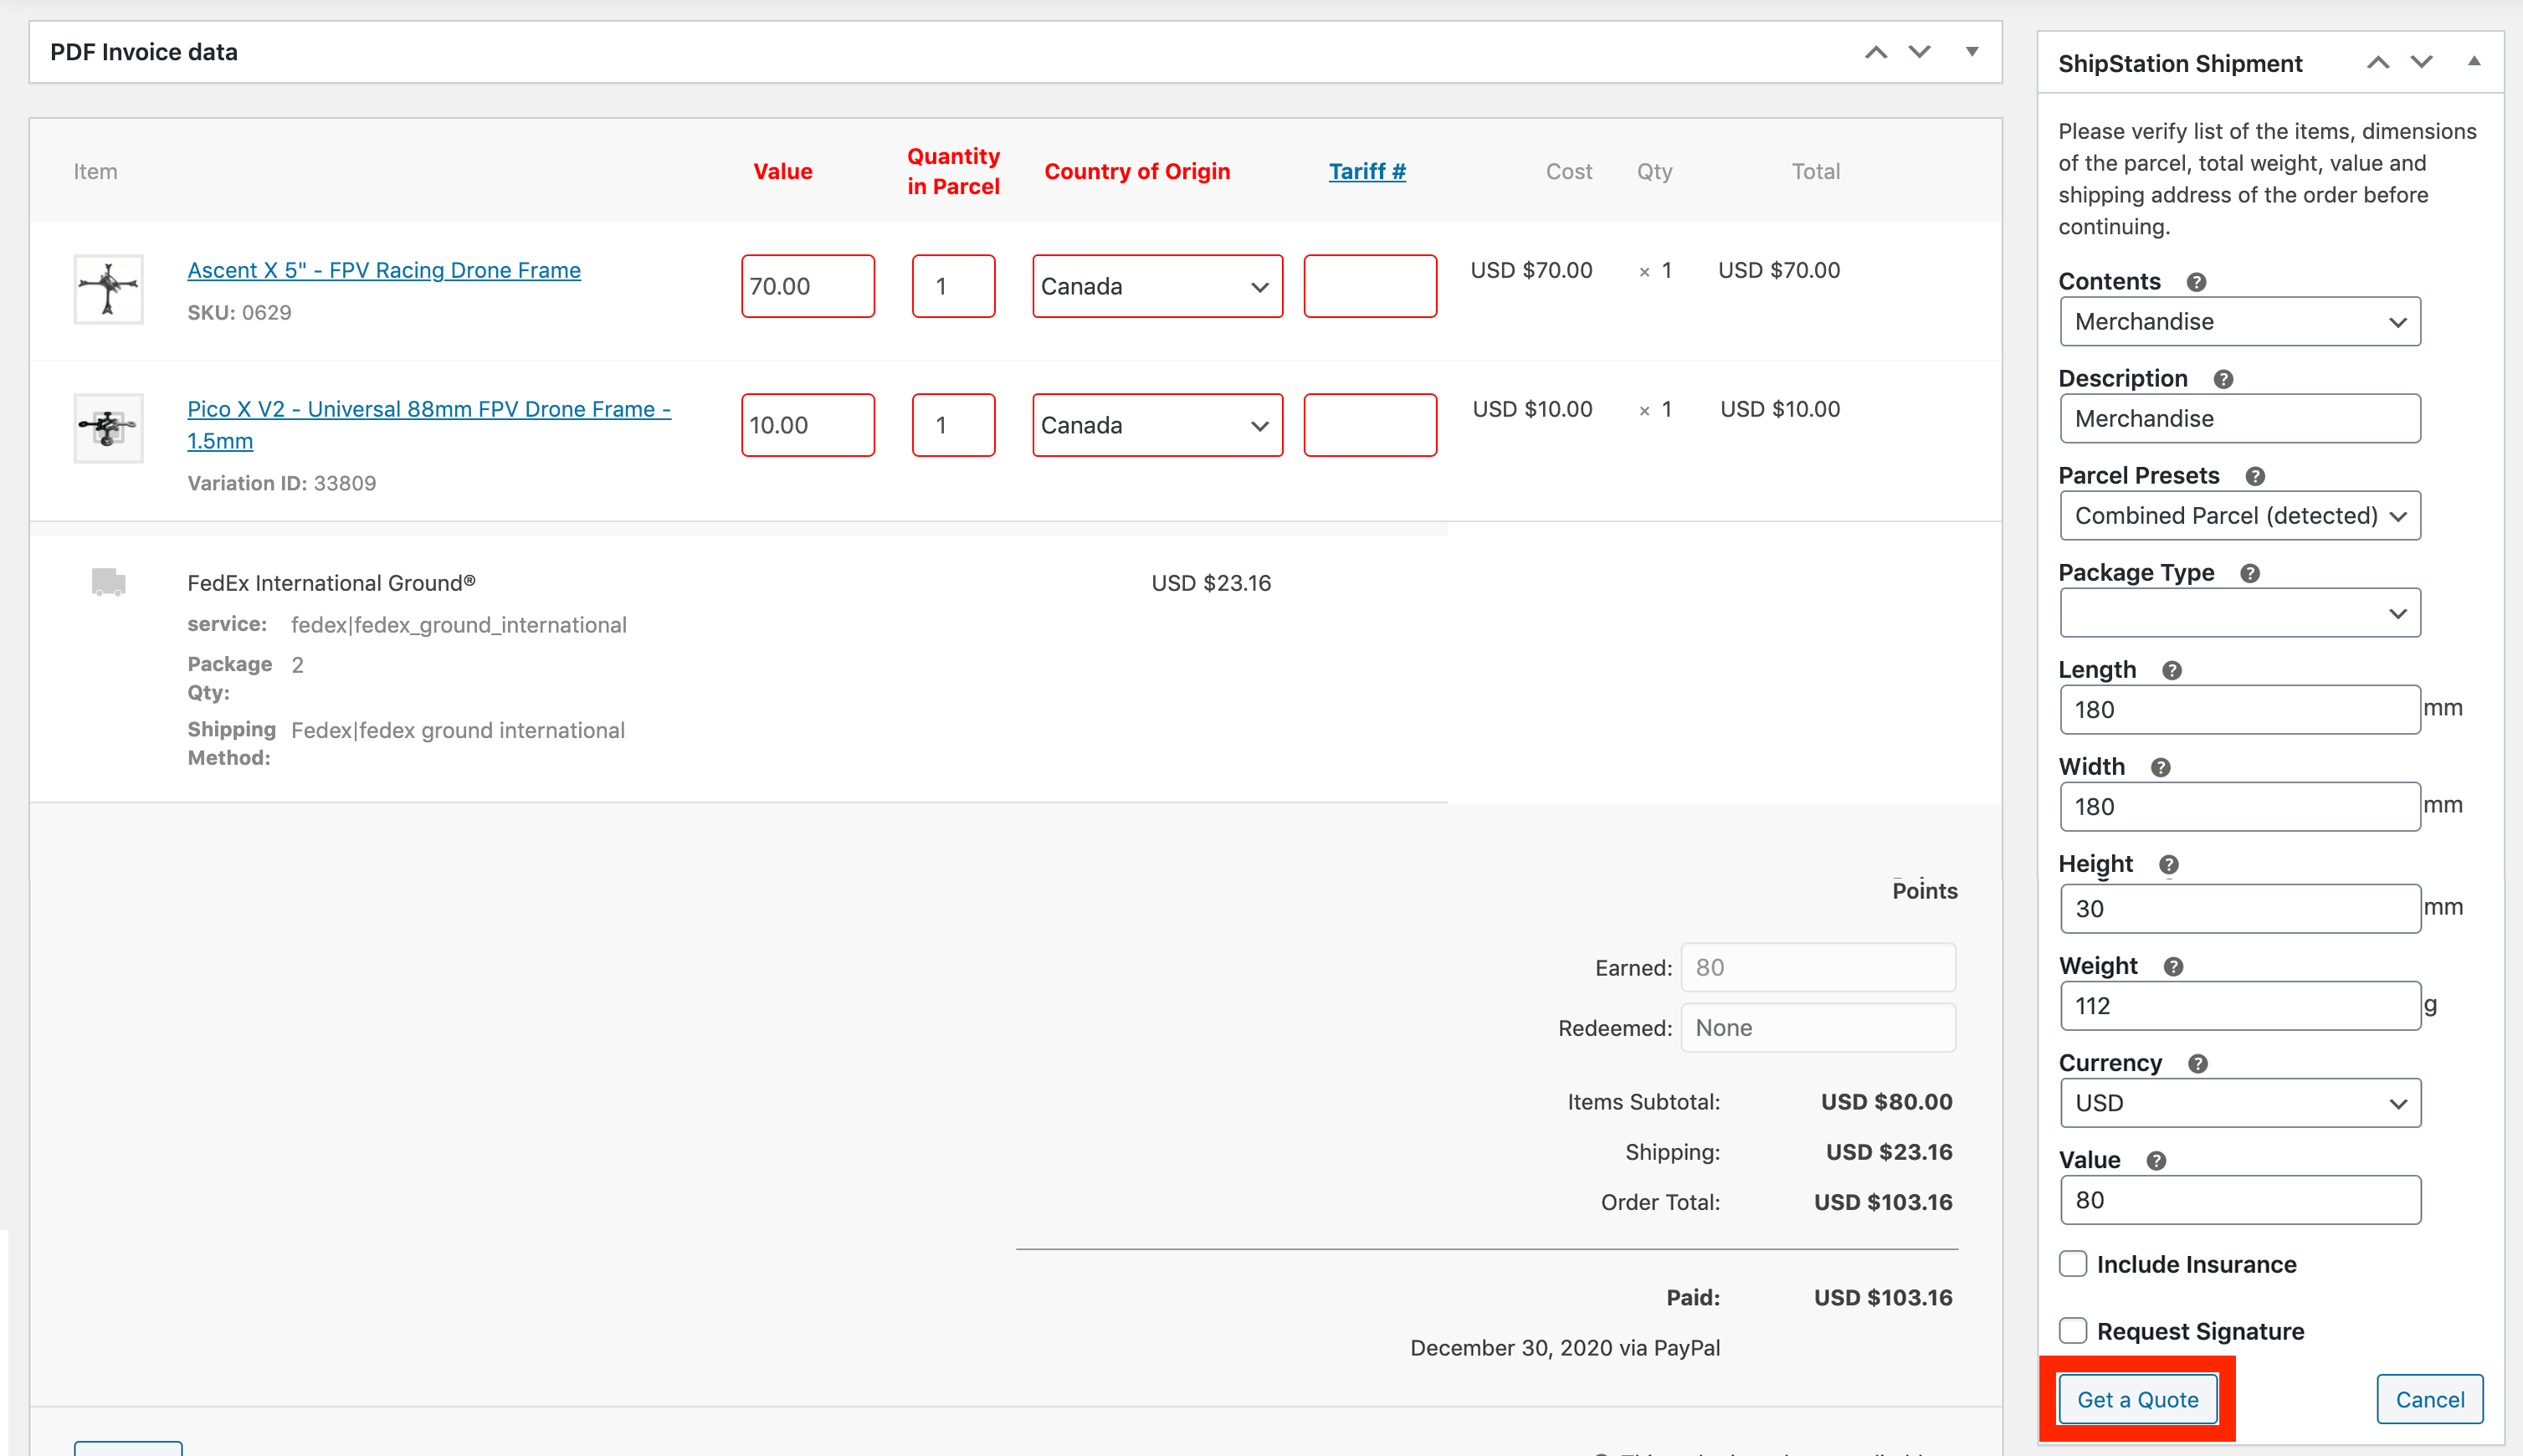Screen dimensions: 2523x1456
Task: Collapse the ShipStation Shipment panel toggle
Action: point(2474,63)
